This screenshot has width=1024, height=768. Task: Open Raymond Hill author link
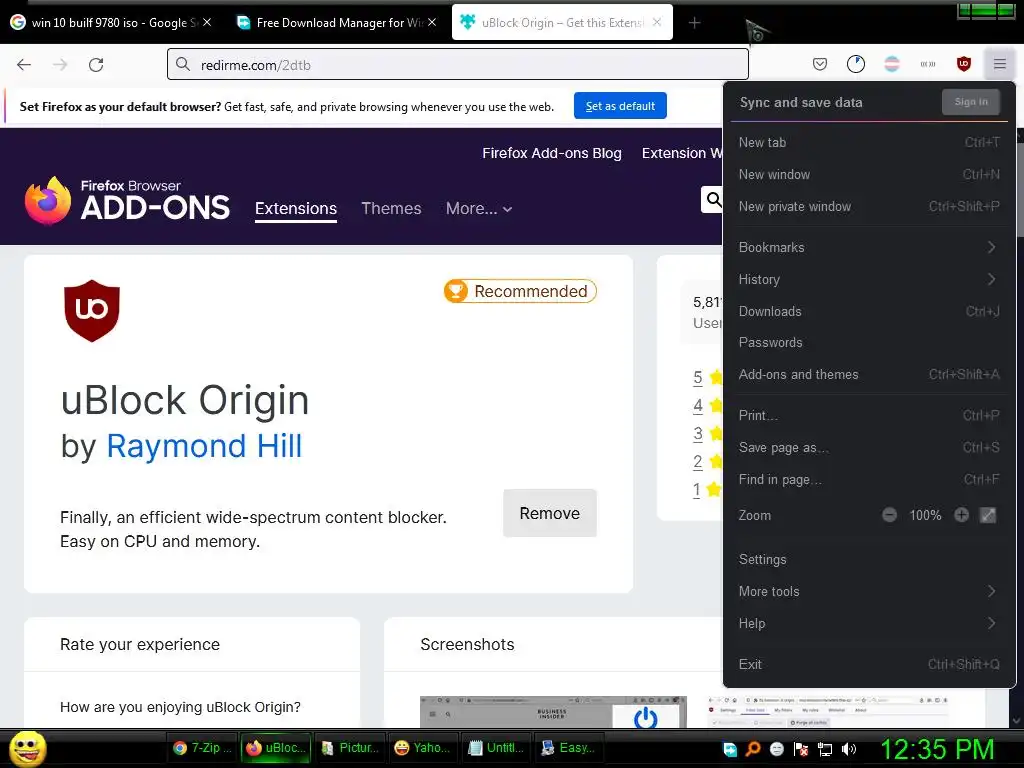(x=204, y=446)
